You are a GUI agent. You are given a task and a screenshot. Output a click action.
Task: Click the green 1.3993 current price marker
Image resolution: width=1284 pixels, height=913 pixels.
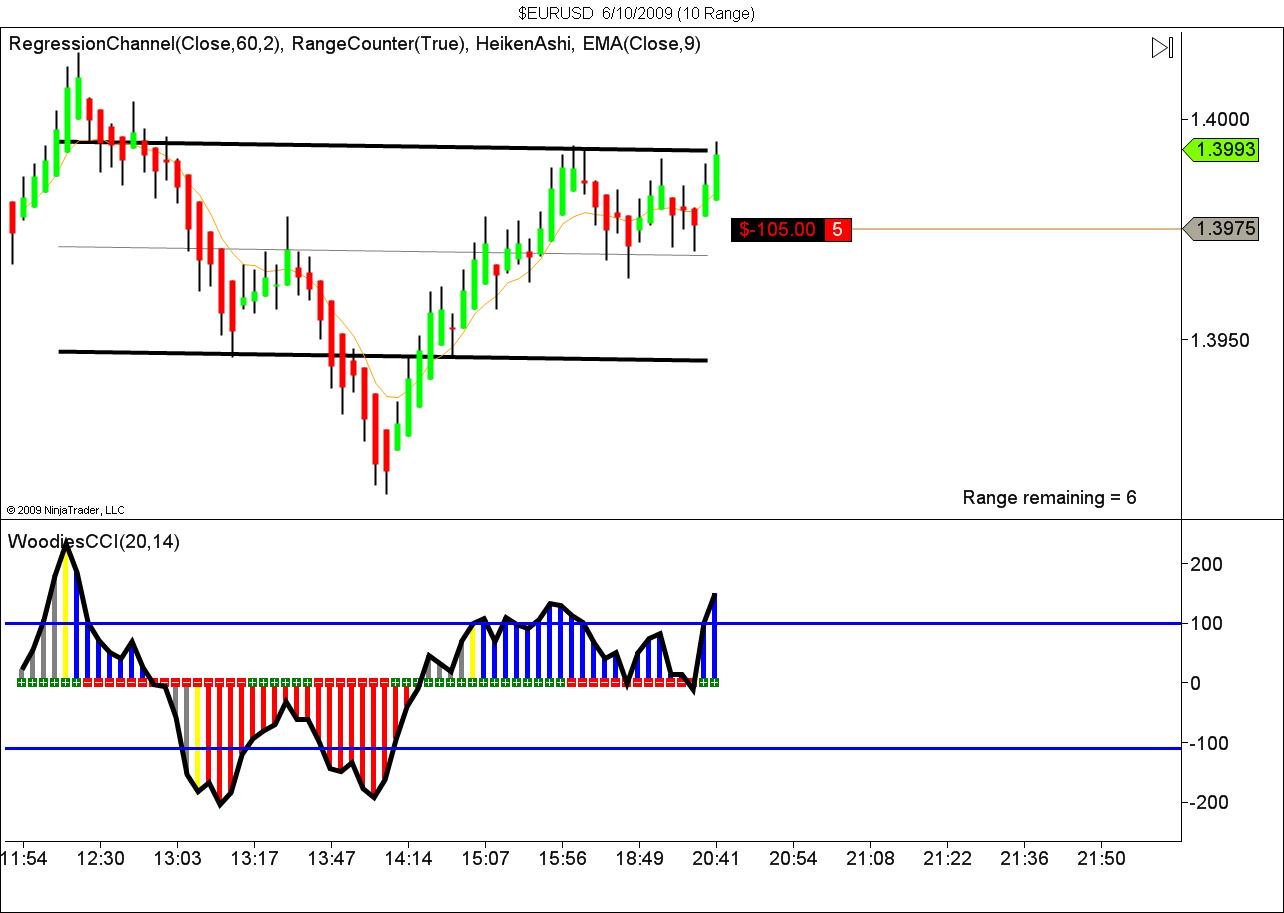[1220, 150]
